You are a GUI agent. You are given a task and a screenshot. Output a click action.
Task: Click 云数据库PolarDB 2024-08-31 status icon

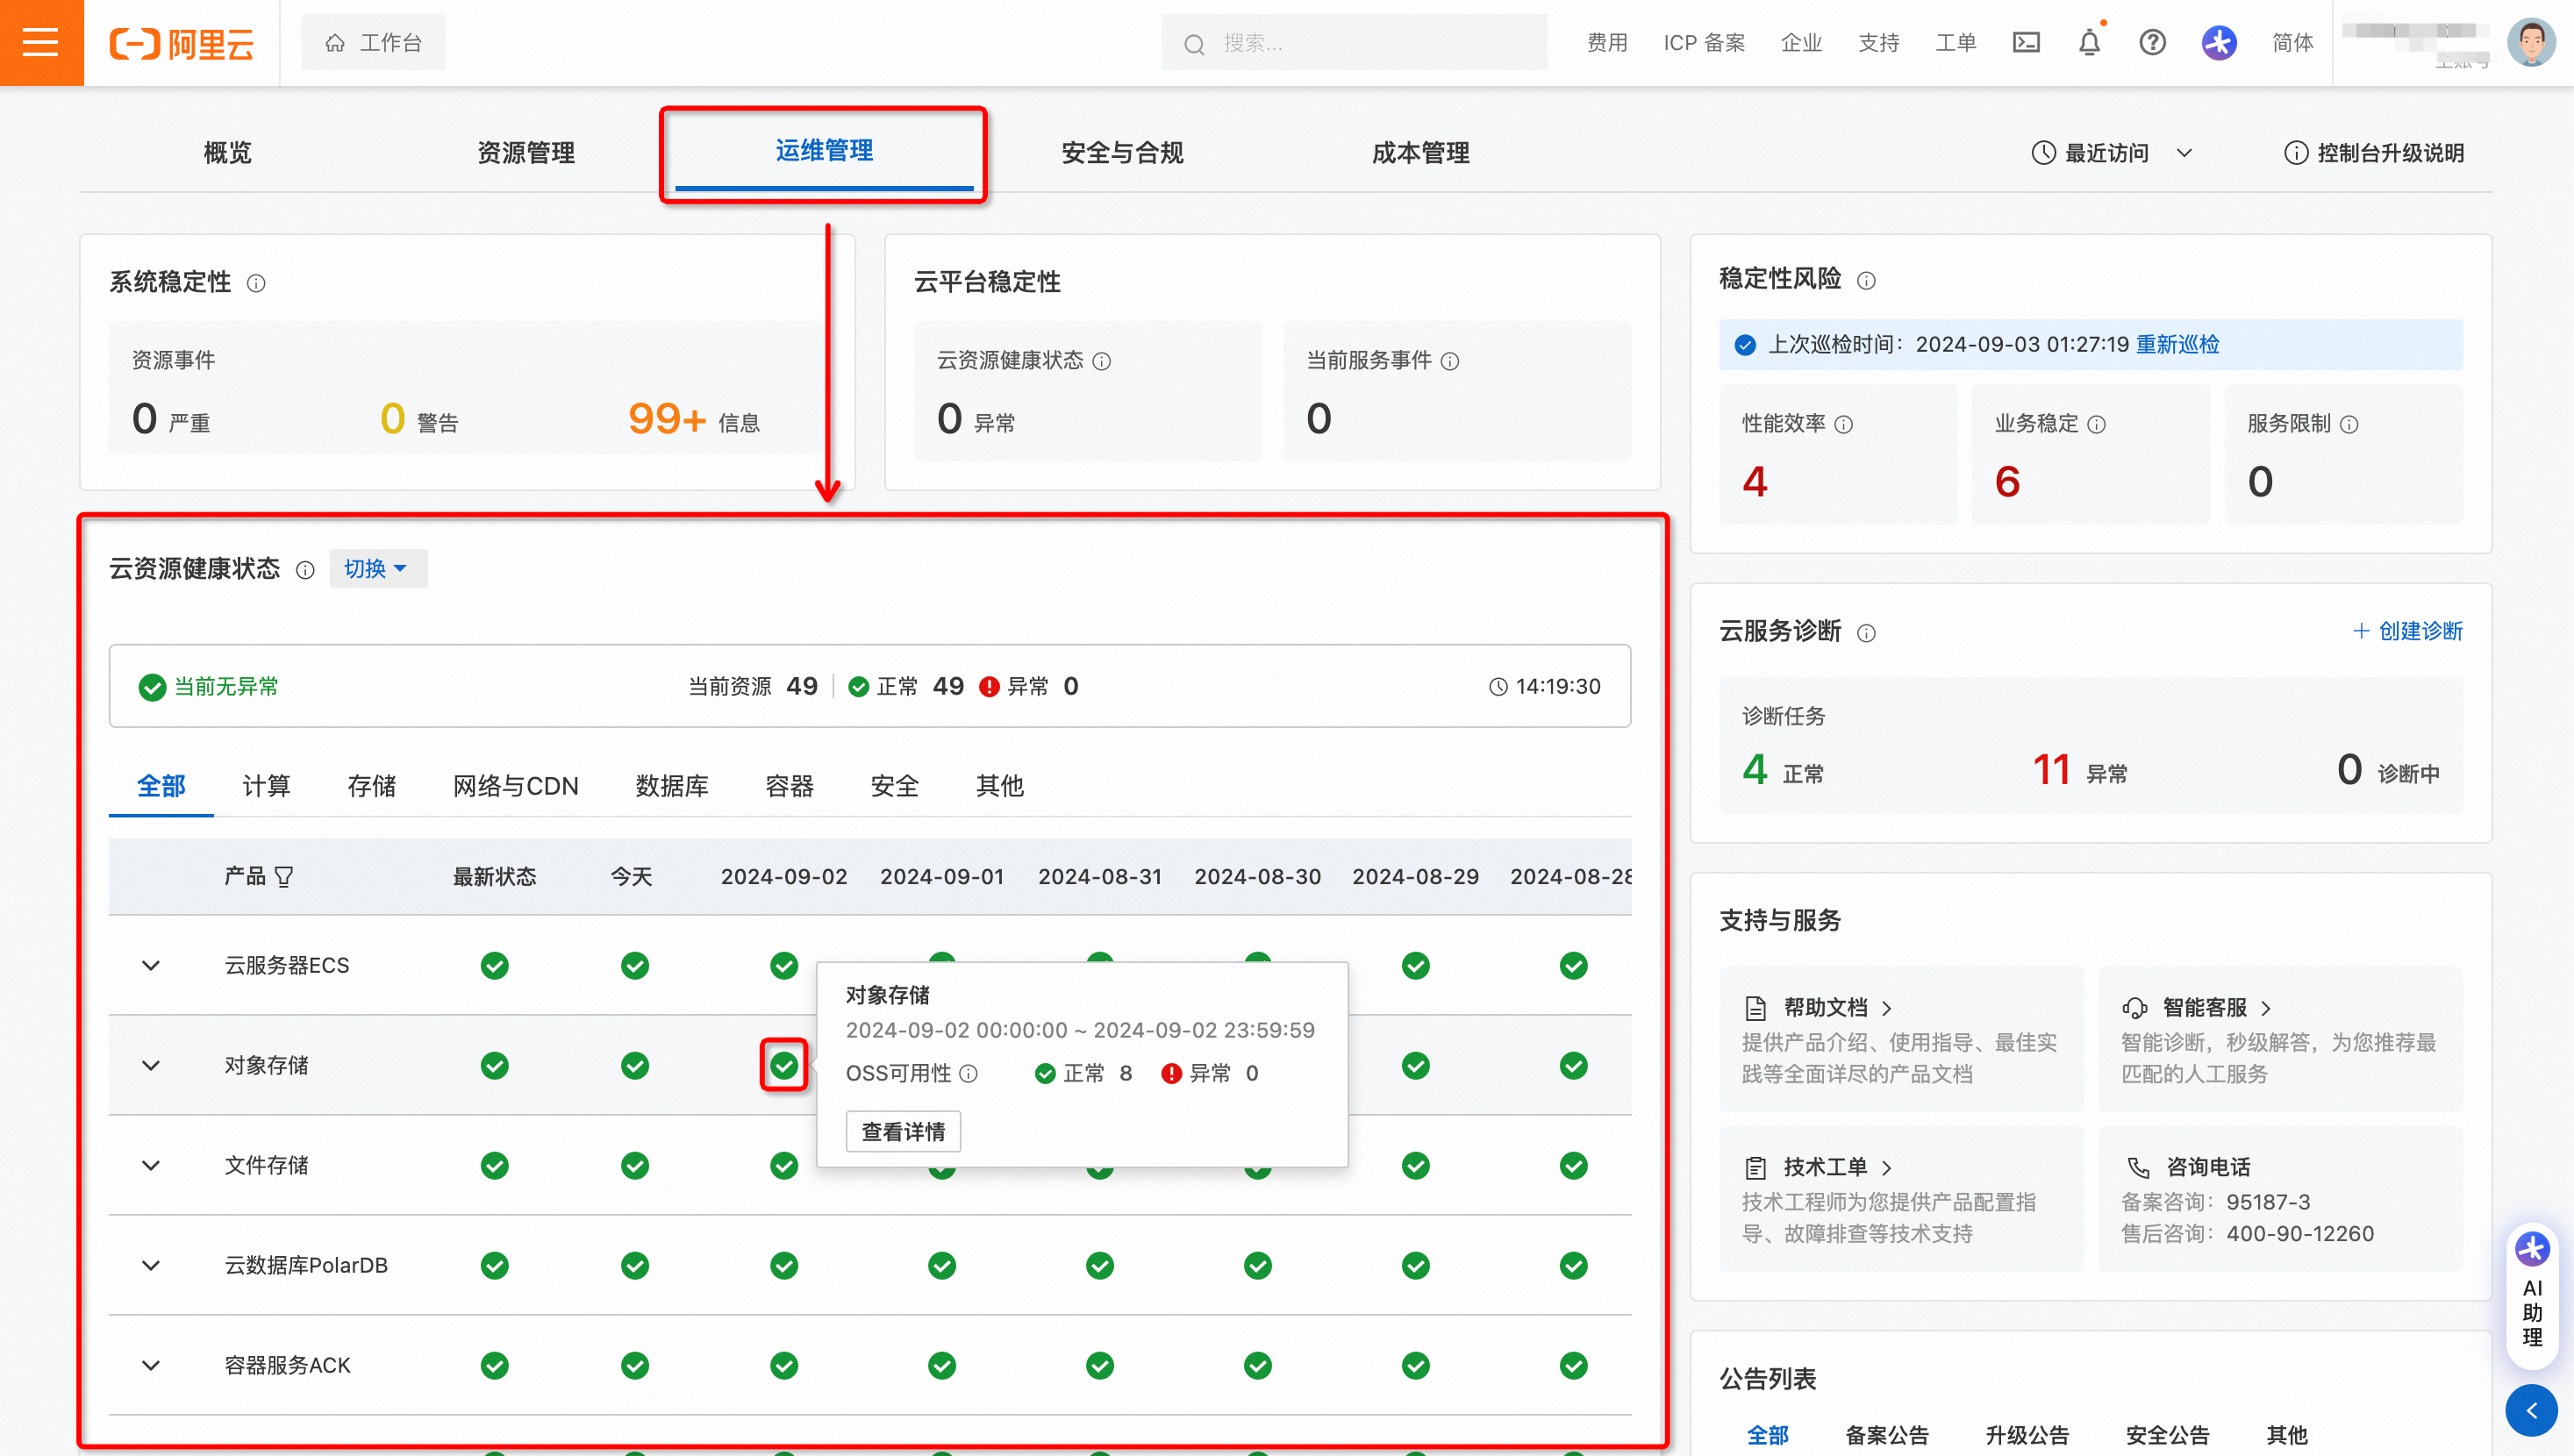click(1100, 1265)
